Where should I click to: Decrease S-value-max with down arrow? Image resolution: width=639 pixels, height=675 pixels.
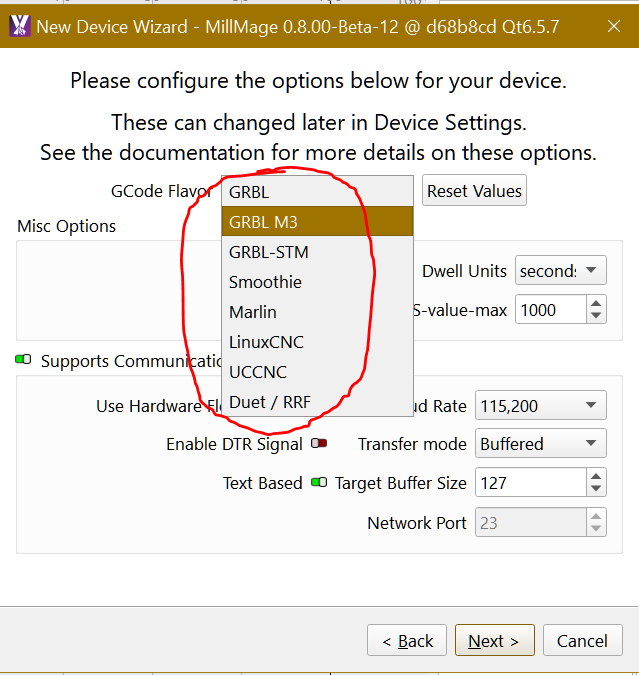tap(596, 316)
